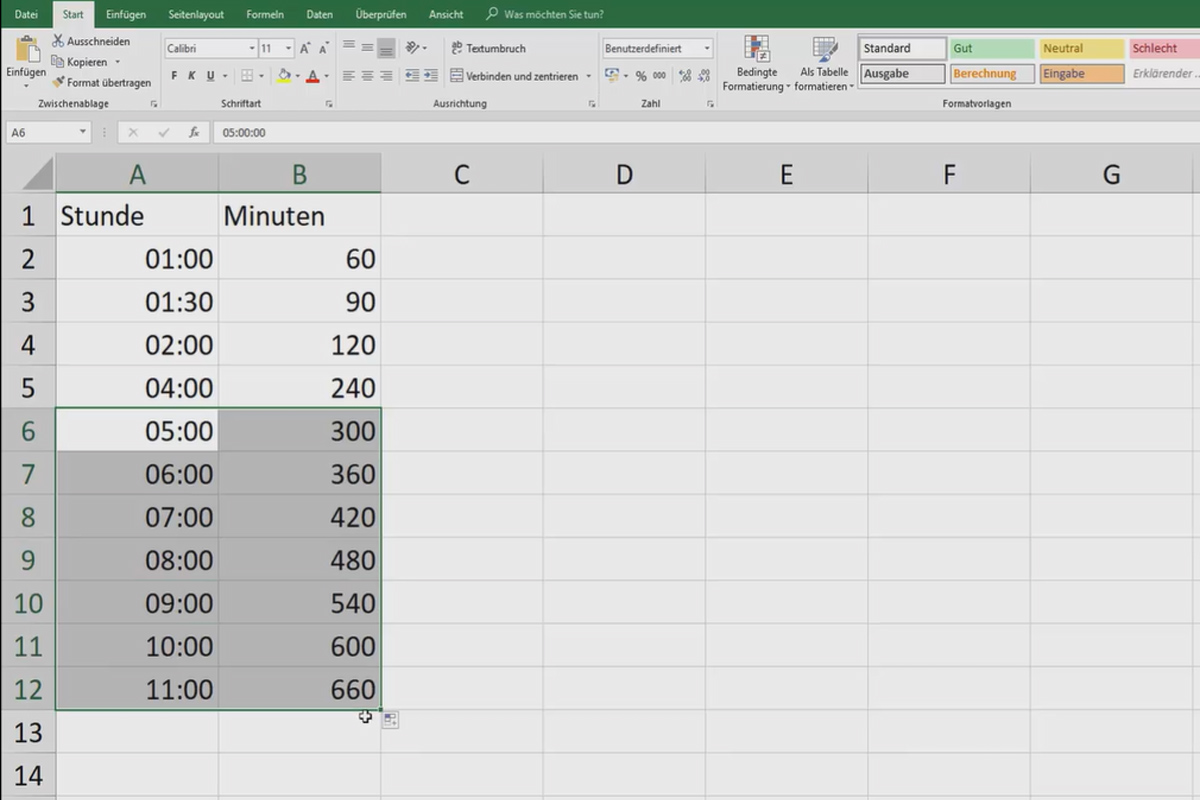The width and height of the screenshot is (1200, 800).
Task: Toggle underline U formatting
Action: tap(210, 76)
